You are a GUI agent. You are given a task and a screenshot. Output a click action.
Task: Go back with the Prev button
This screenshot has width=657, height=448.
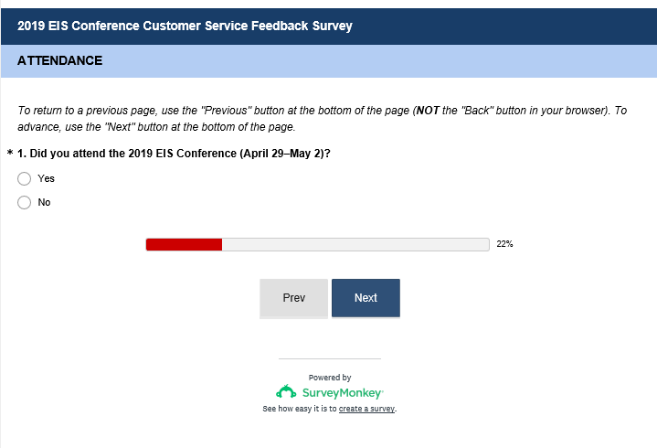[x=294, y=298]
